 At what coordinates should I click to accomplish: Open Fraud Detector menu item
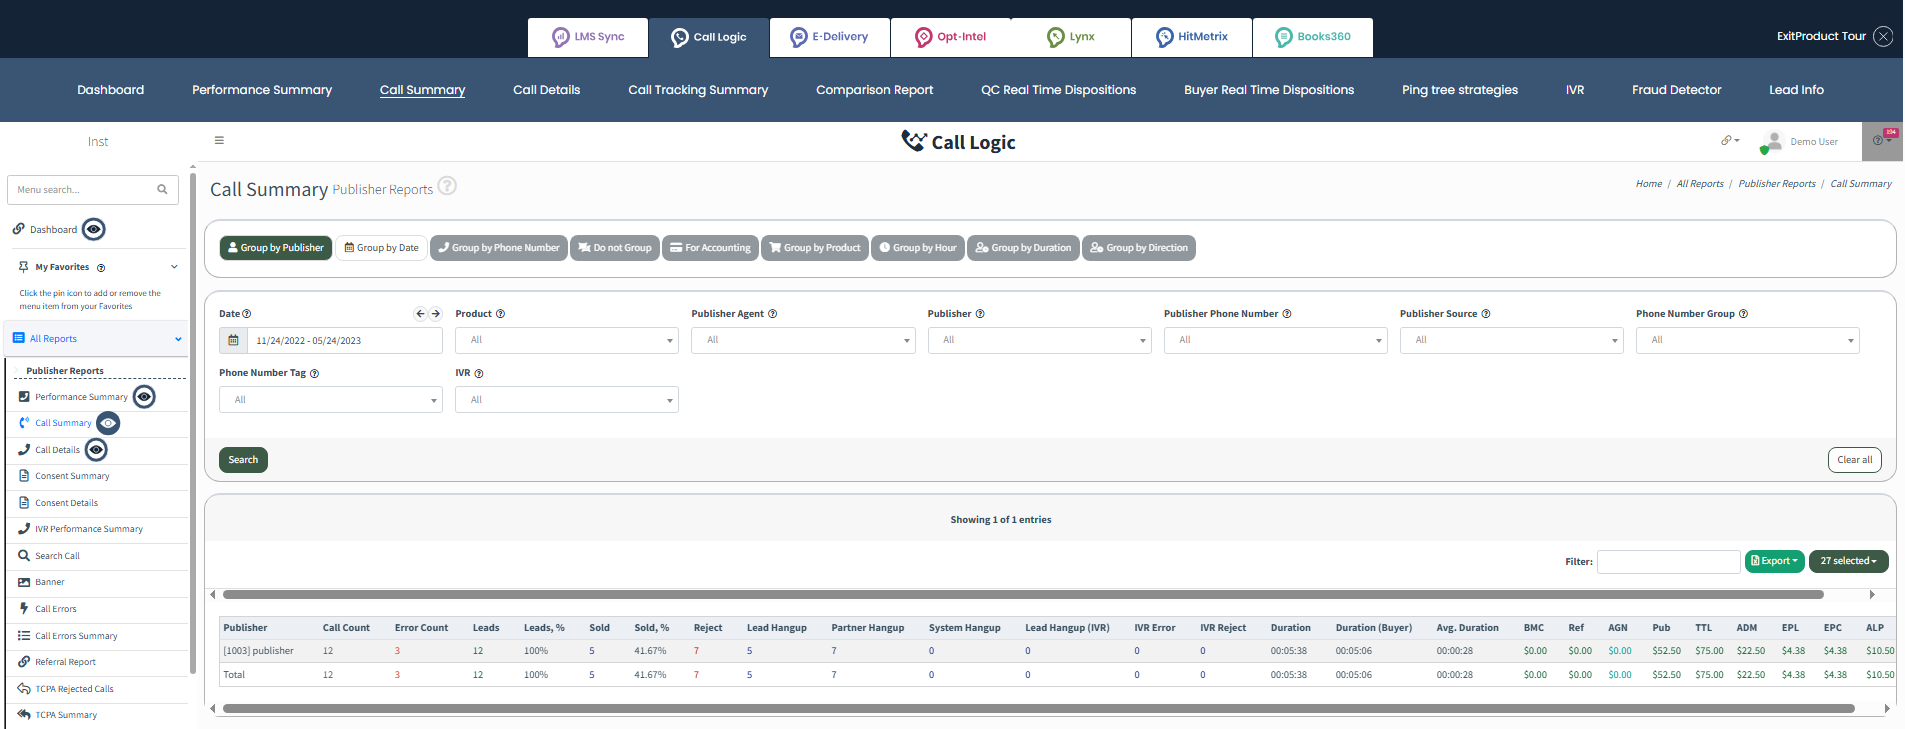point(1676,90)
